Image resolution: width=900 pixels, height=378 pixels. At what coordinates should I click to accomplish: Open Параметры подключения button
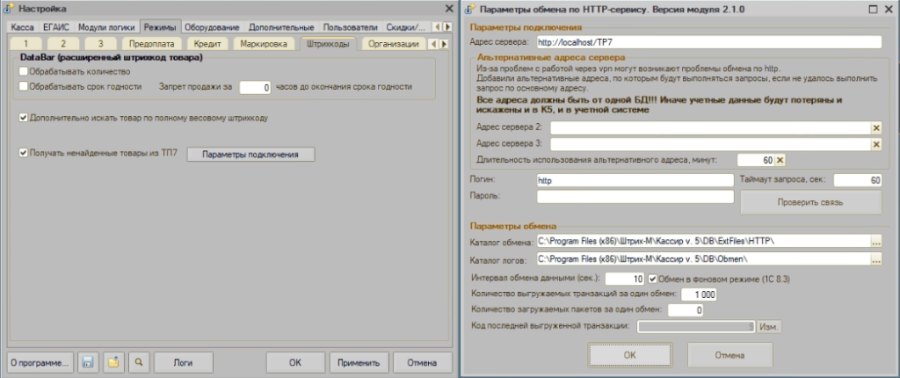[250, 154]
